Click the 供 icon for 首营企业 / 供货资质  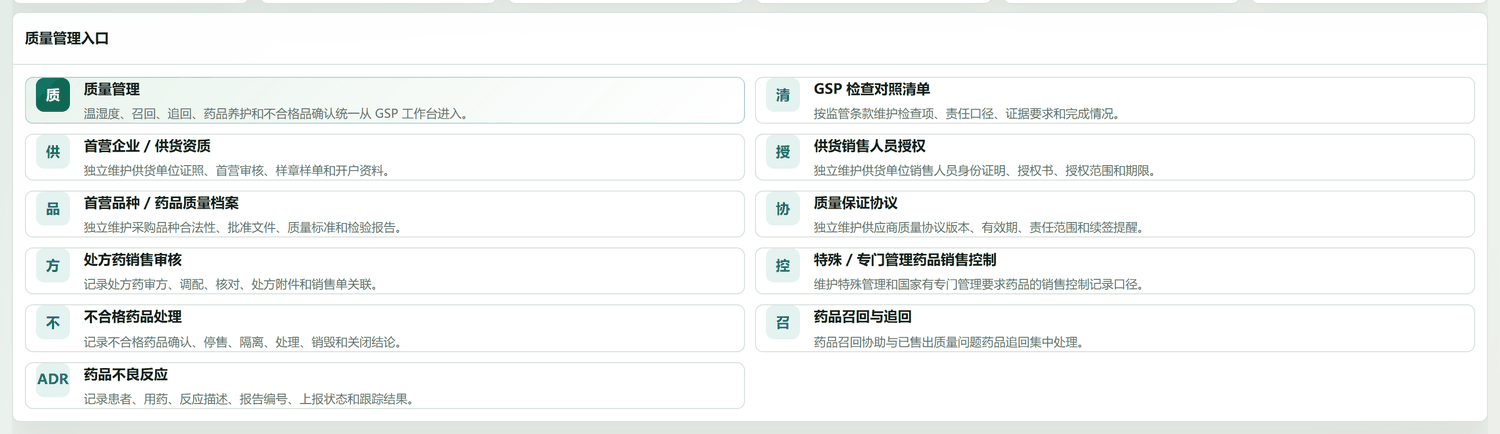point(53,152)
